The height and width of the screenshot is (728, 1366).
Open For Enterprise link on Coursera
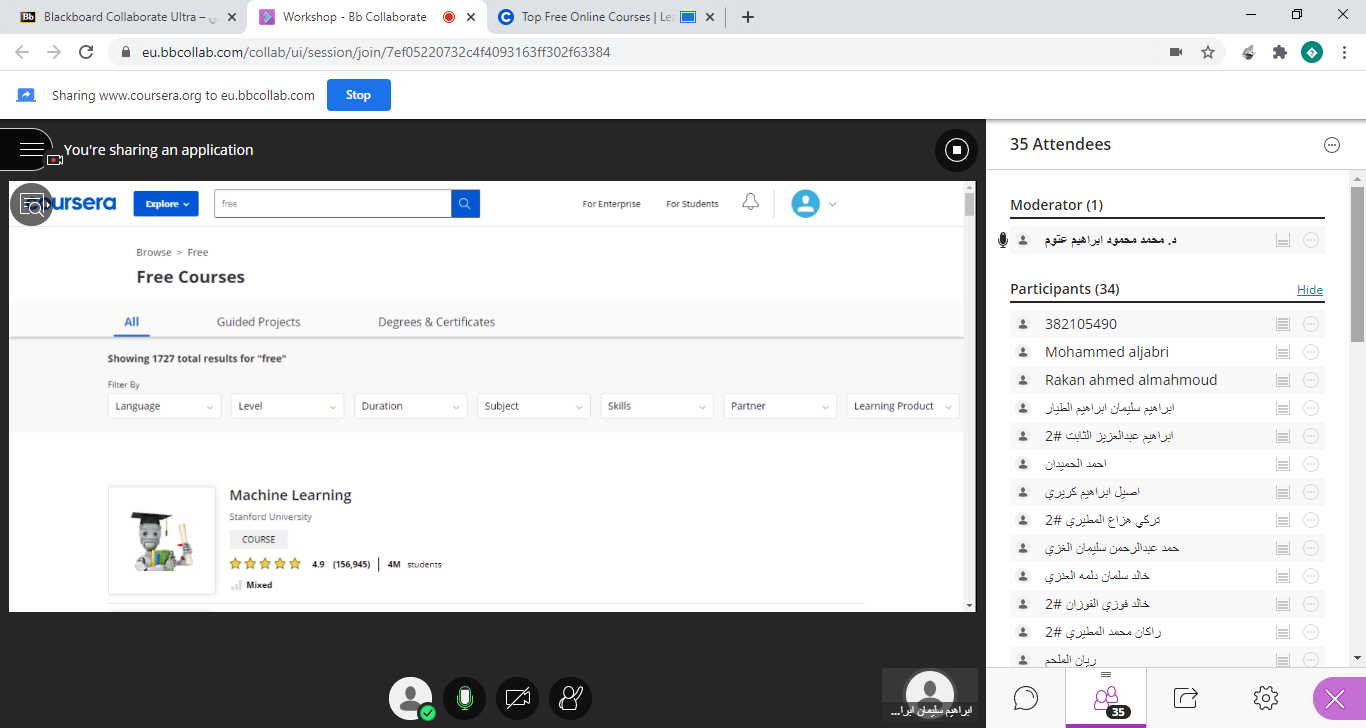point(611,204)
